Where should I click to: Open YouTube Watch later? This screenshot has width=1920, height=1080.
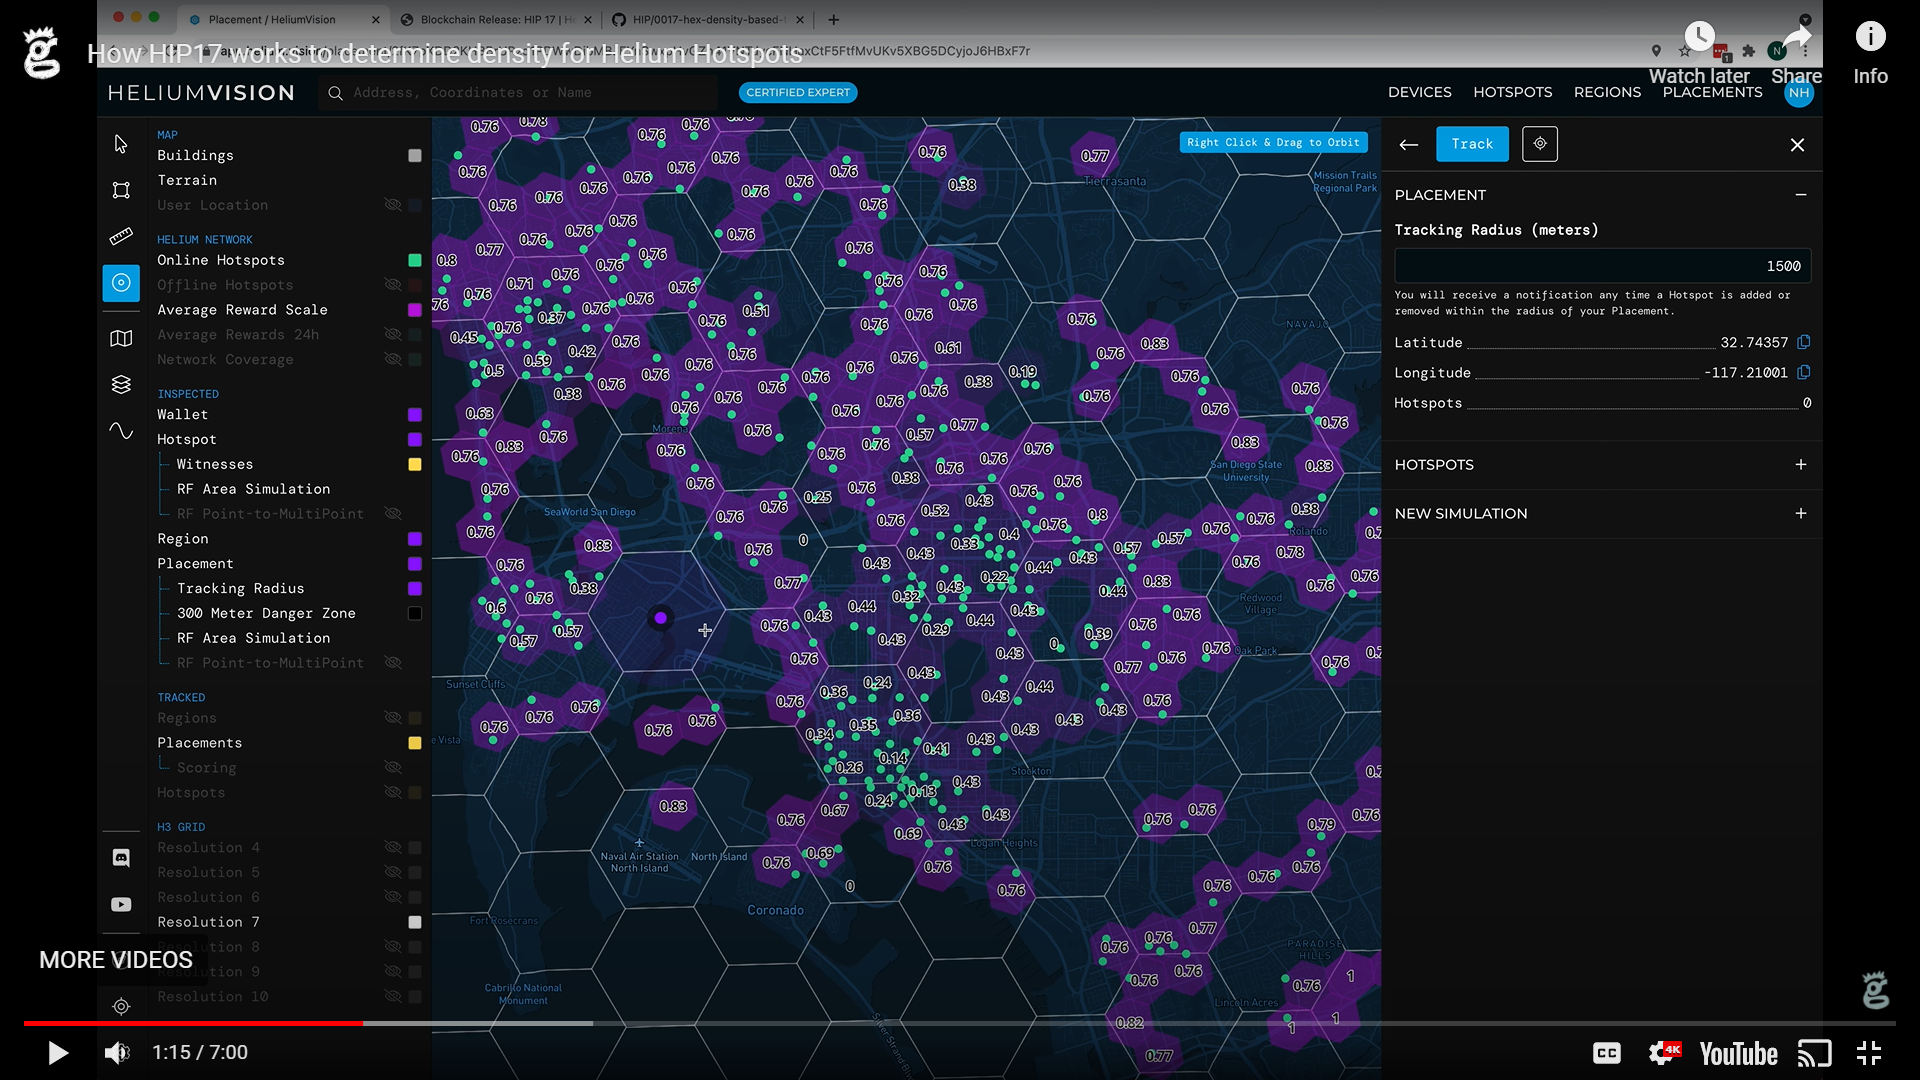pyautogui.click(x=1699, y=53)
